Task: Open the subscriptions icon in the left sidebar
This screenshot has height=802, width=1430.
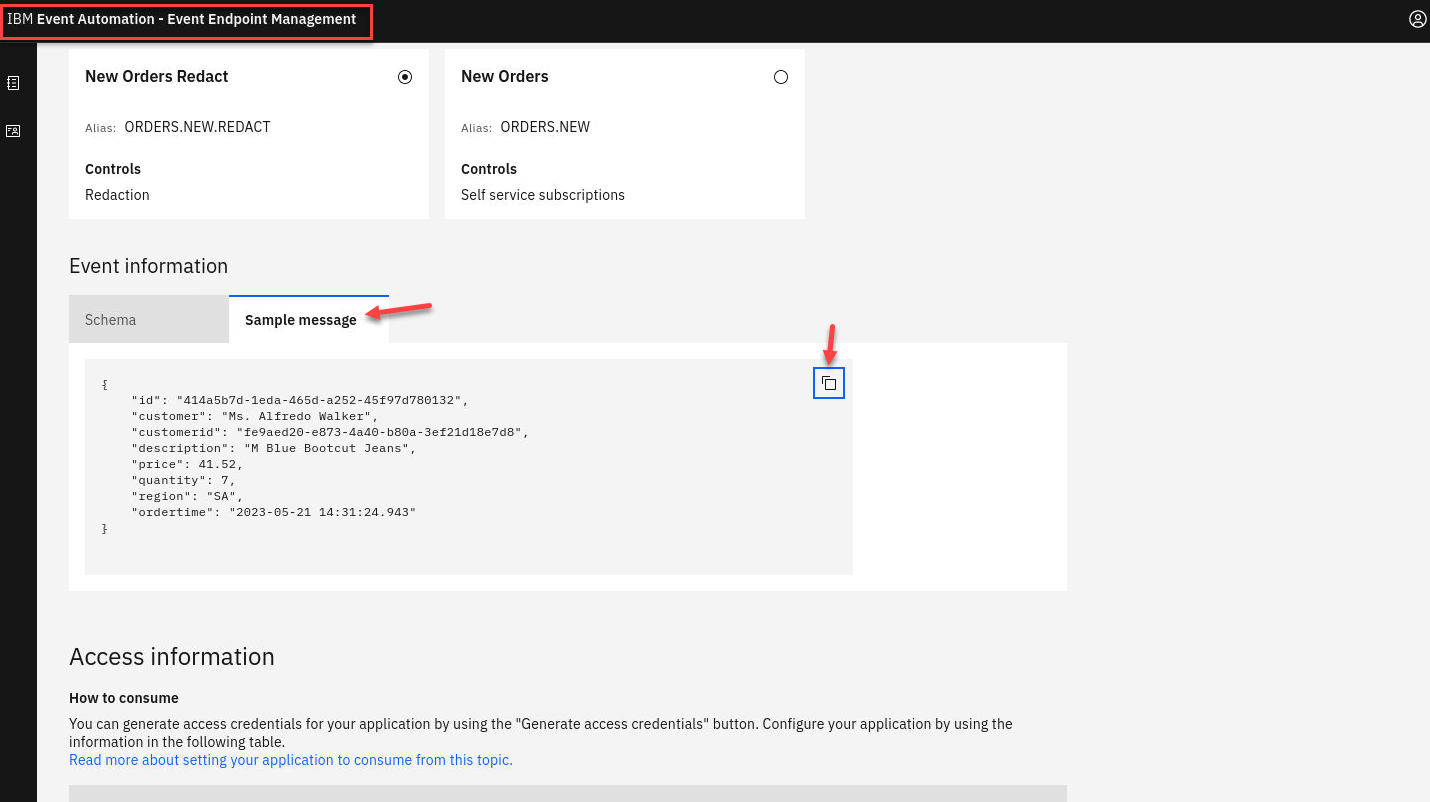Action: pyautogui.click(x=13, y=131)
